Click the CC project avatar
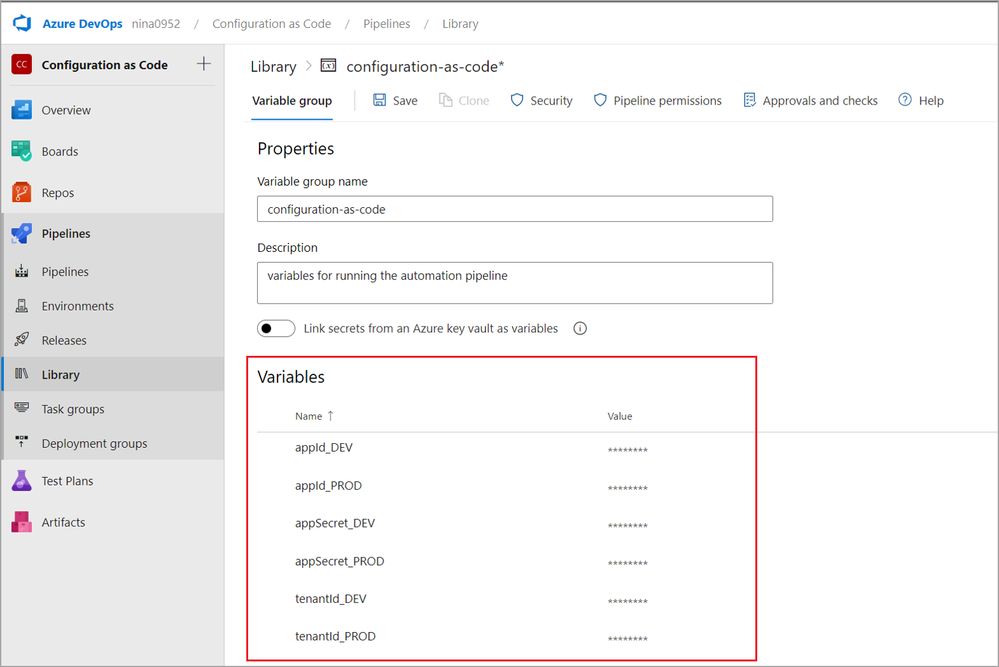Viewport: 999px width, 667px height. [x=22, y=64]
